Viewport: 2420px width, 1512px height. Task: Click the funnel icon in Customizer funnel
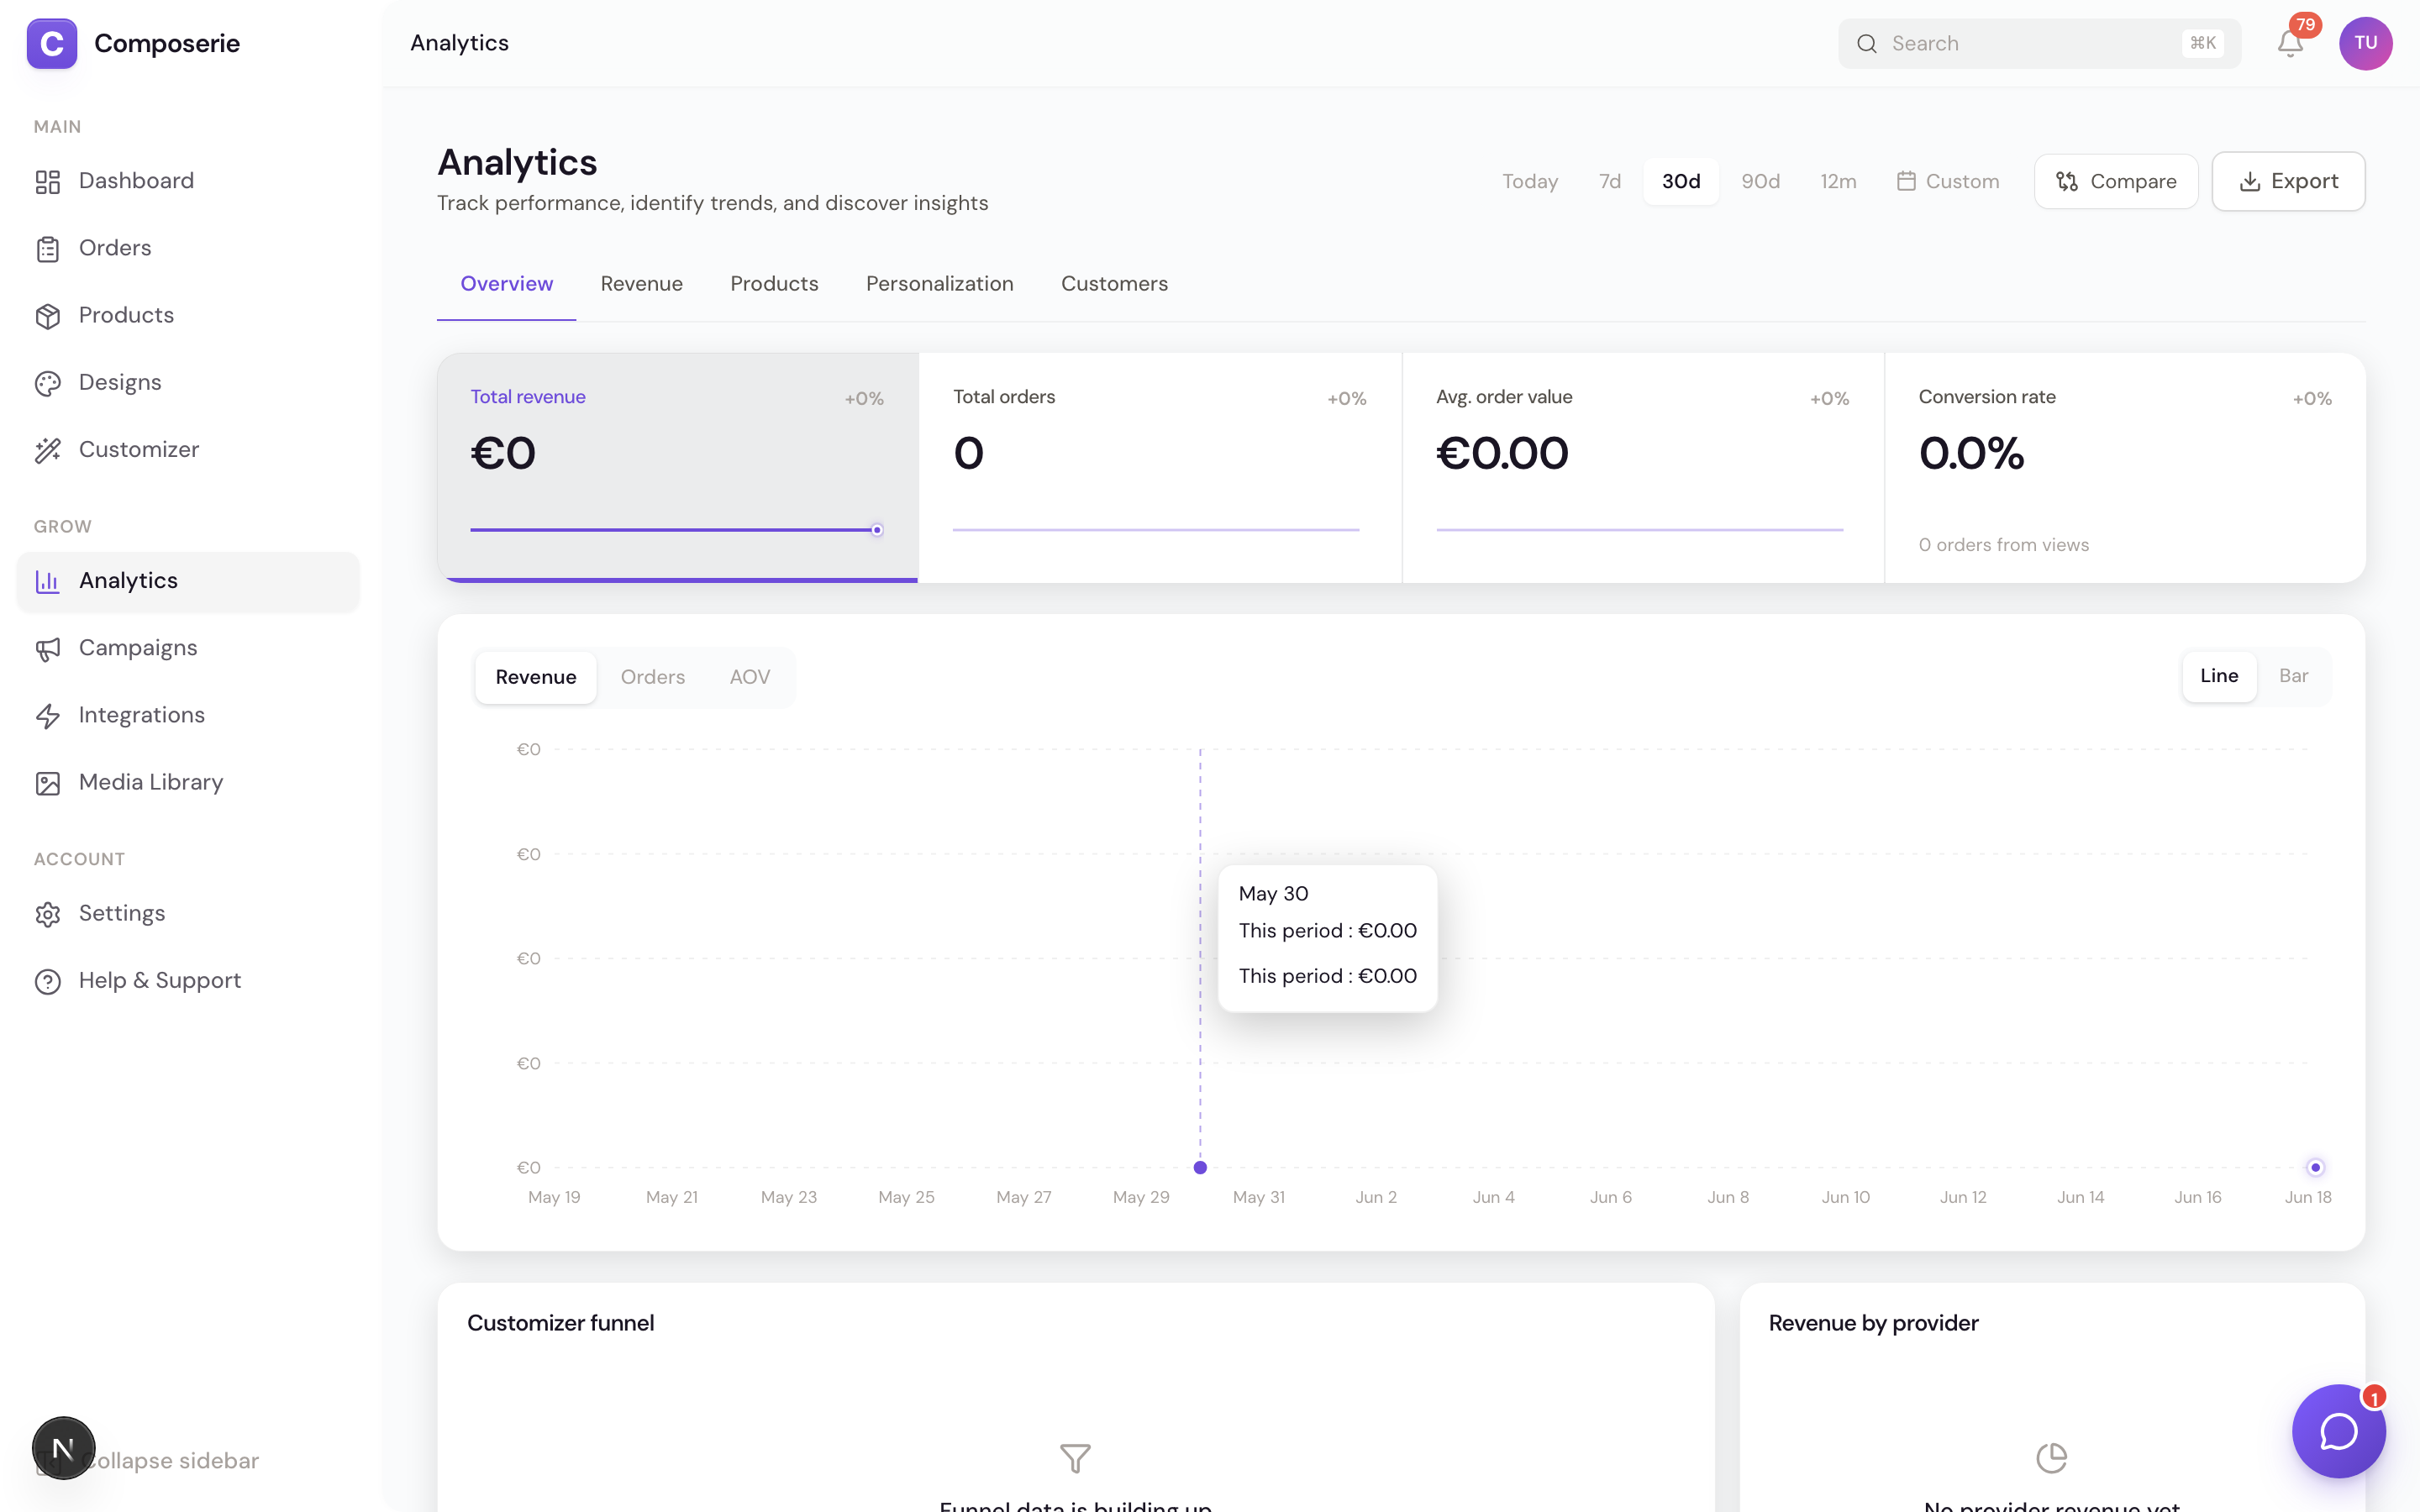coord(1075,1458)
